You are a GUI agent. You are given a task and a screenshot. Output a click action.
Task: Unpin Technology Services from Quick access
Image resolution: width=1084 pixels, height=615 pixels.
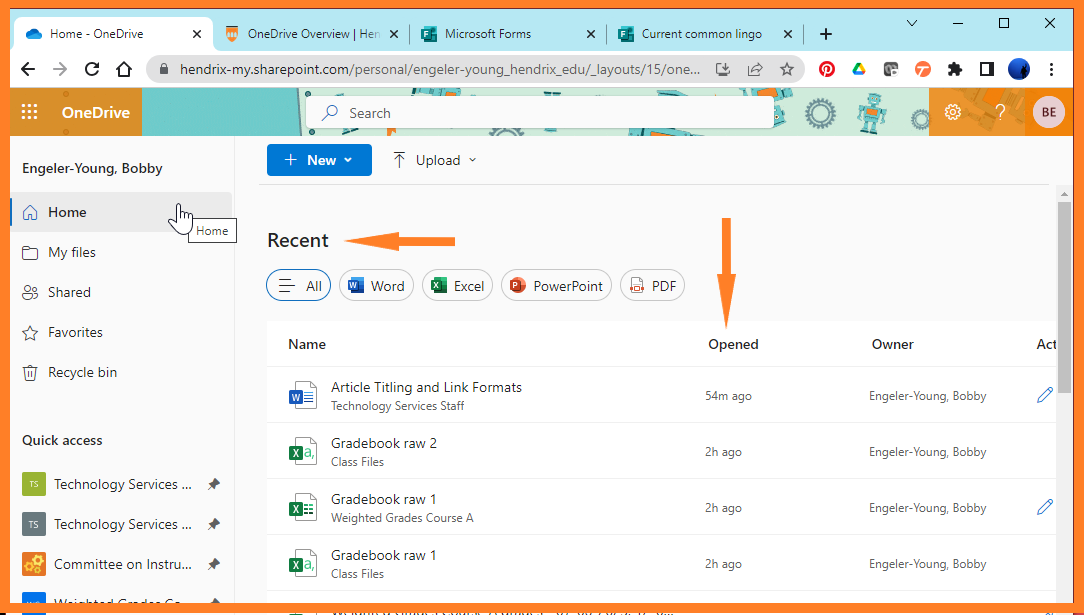click(213, 484)
